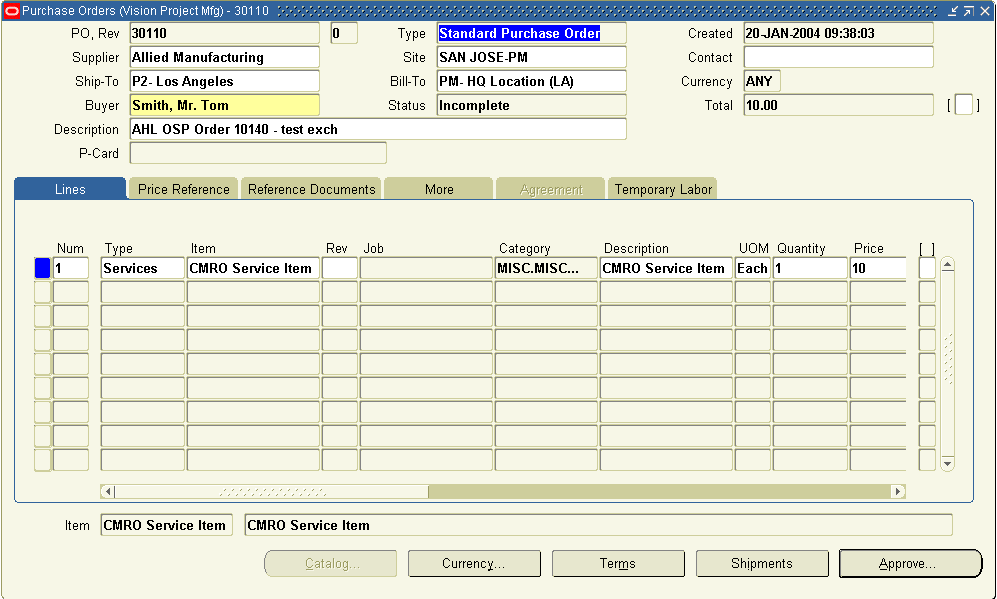Click the Buyer field Smith, Mr. Tom
997x599 pixels.
[x=224, y=105]
